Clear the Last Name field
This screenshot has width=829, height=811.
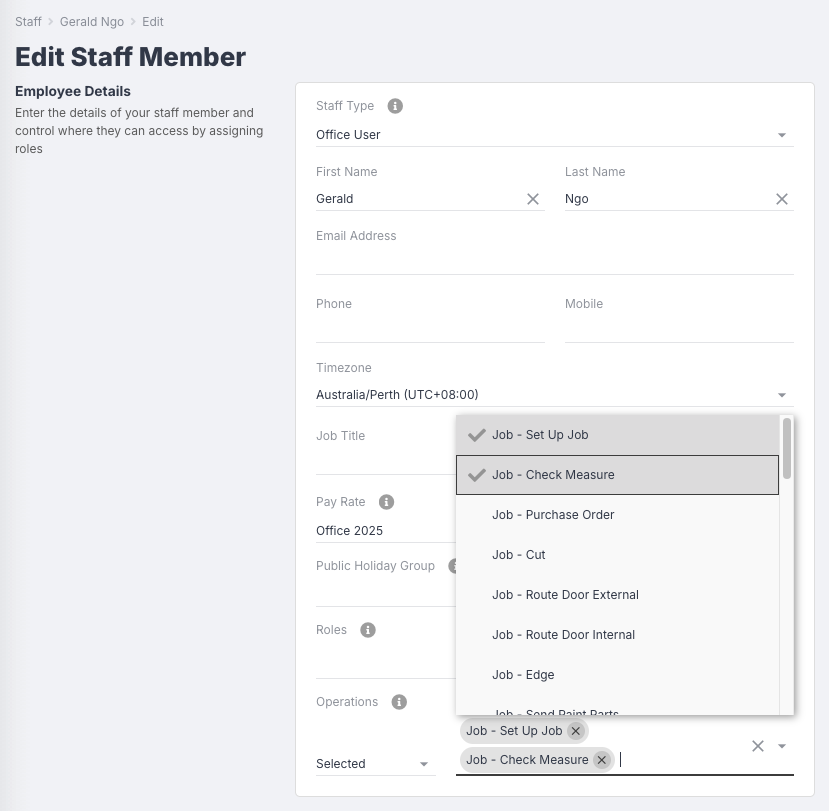tap(782, 199)
